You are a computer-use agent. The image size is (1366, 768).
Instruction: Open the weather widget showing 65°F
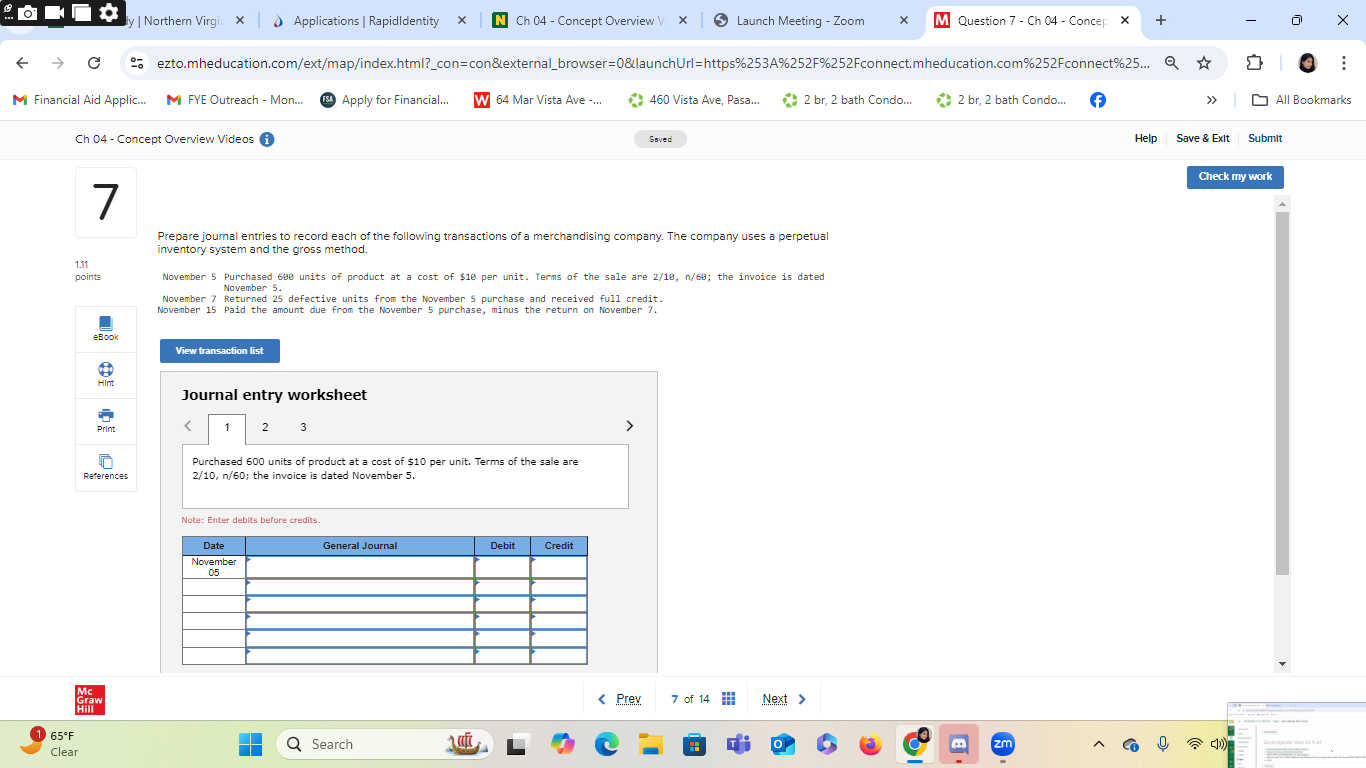coord(50,743)
